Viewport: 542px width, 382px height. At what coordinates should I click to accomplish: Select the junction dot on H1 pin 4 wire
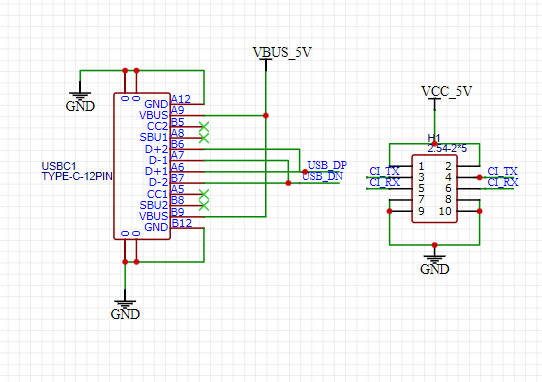[479, 177]
